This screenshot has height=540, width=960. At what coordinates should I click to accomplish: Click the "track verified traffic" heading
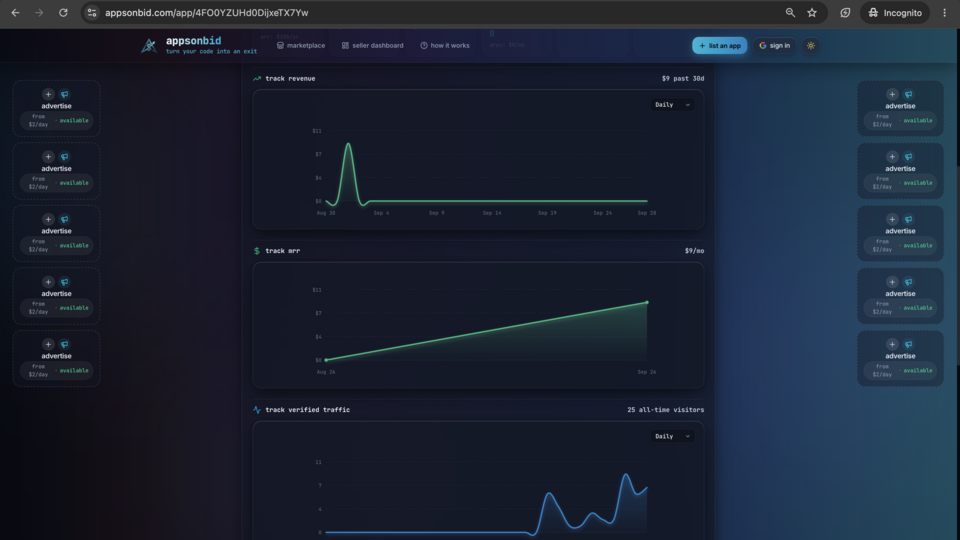(307, 410)
